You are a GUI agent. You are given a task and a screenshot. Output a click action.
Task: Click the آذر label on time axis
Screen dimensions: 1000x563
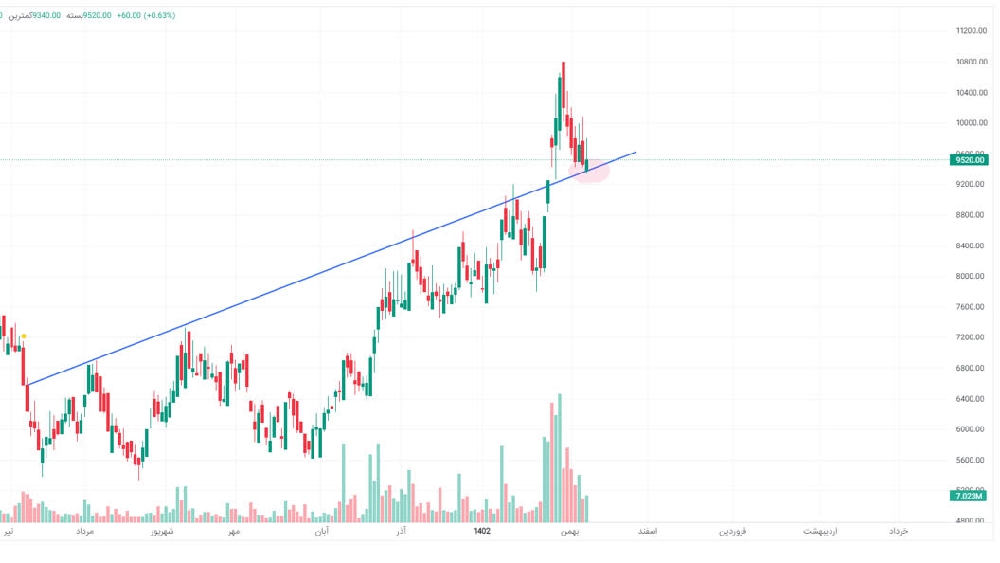pos(401,531)
